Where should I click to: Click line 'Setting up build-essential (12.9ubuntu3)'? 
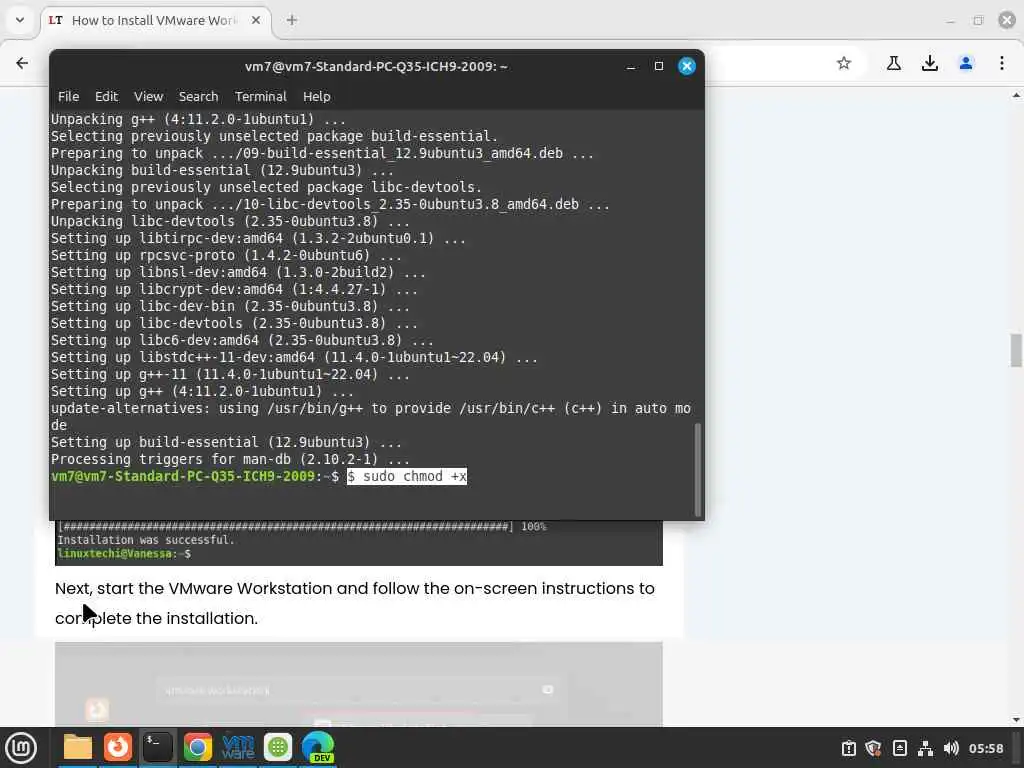[x=226, y=442]
